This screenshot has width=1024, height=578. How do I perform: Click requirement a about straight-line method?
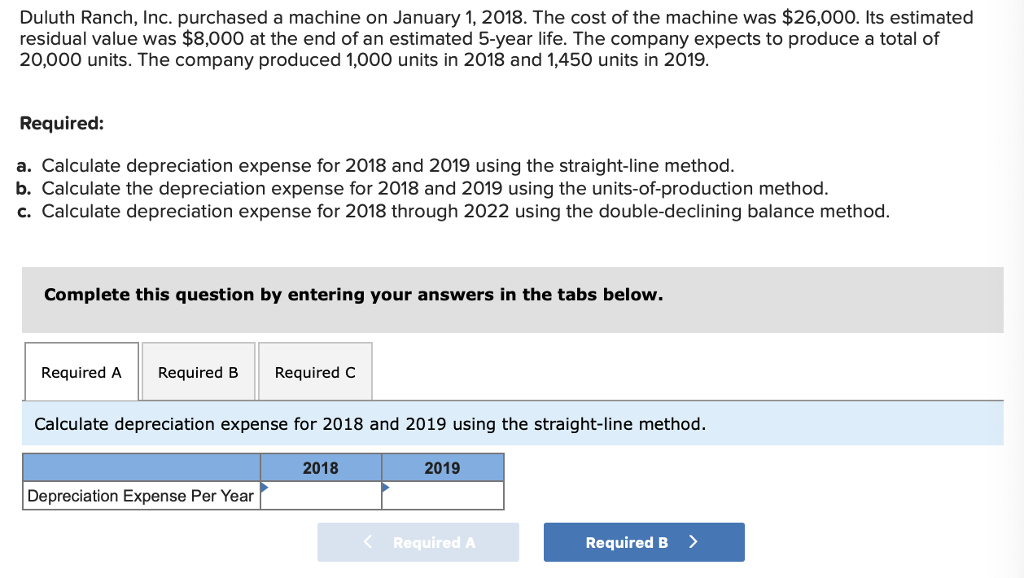375,165
